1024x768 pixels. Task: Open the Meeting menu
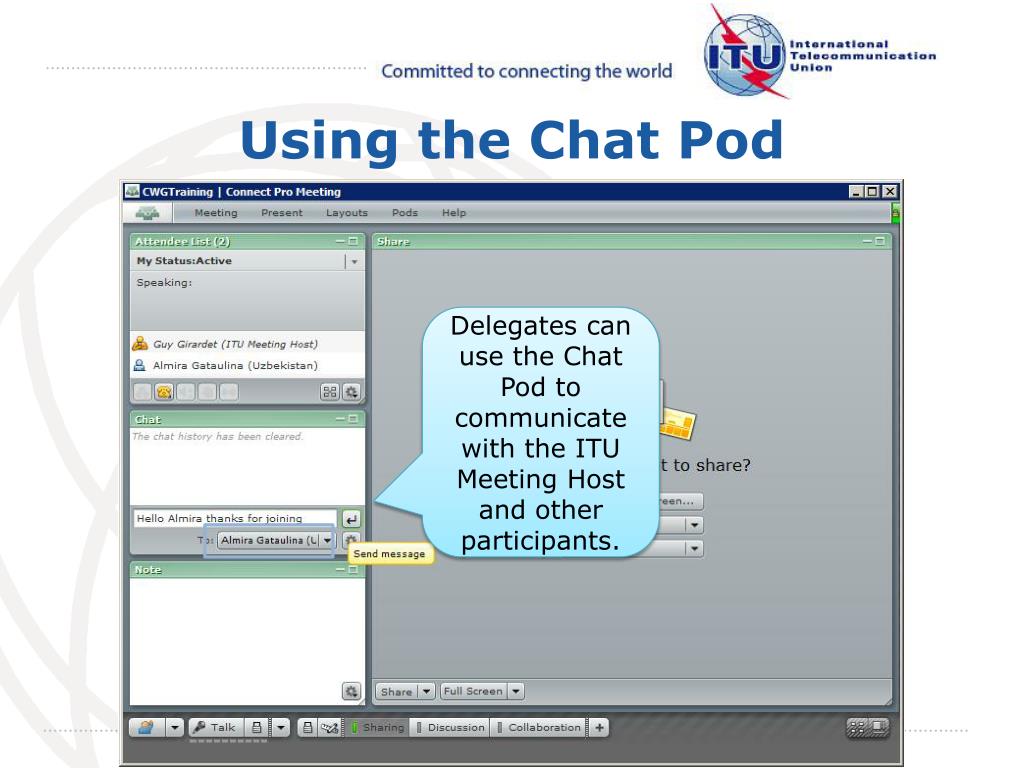216,213
